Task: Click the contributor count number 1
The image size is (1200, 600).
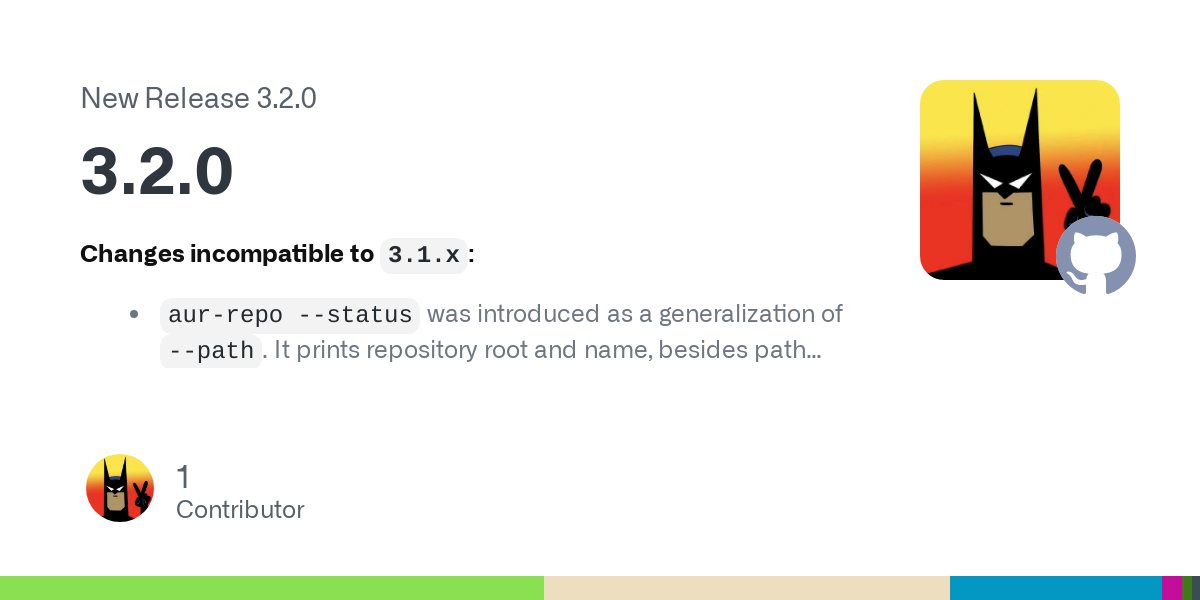Action: coord(183,477)
